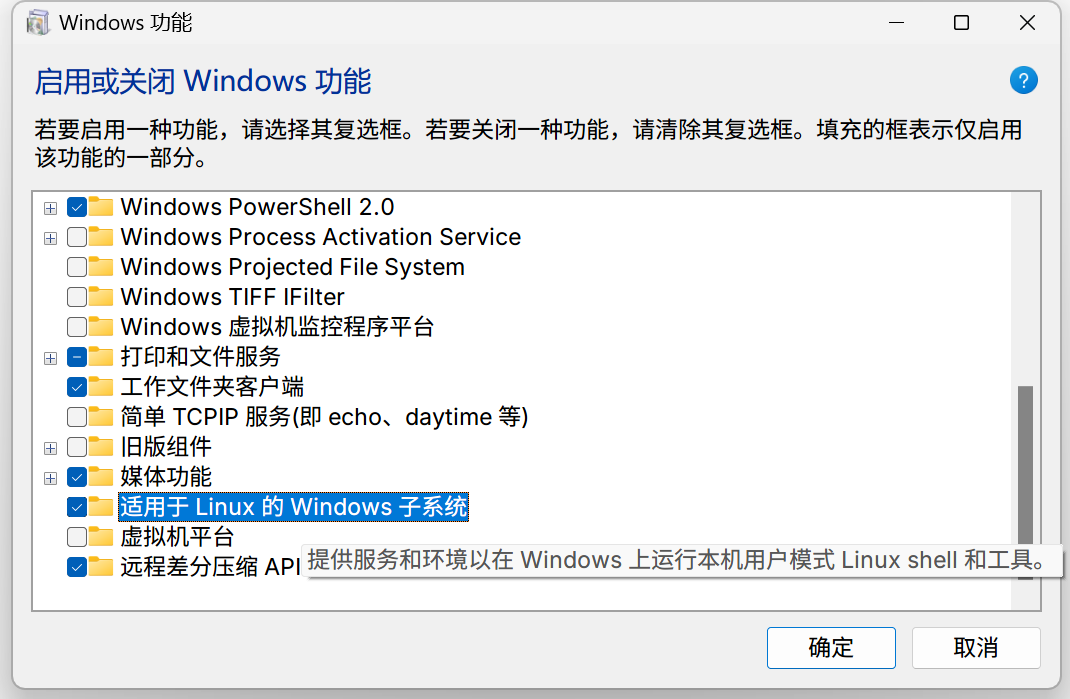Click the folder icon beside Windows PowerShell 2.0
The height and width of the screenshot is (699, 1070).
click(x=101, y=207)
